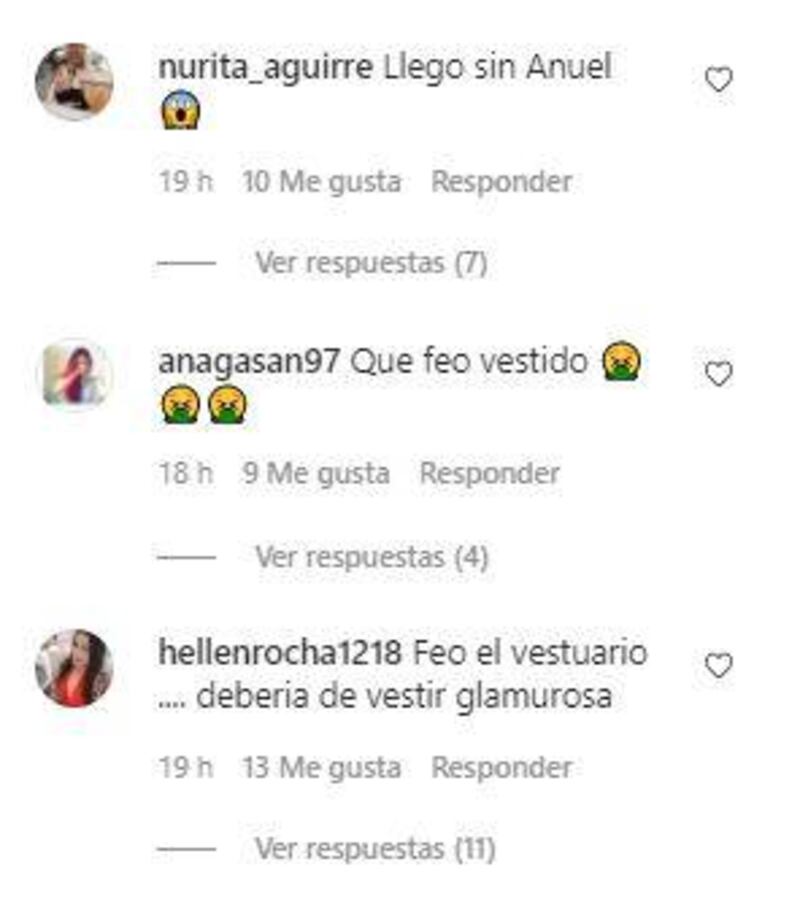Reply to hellenrocha1218's comment via Responder
800x902 pixels.
502,767
